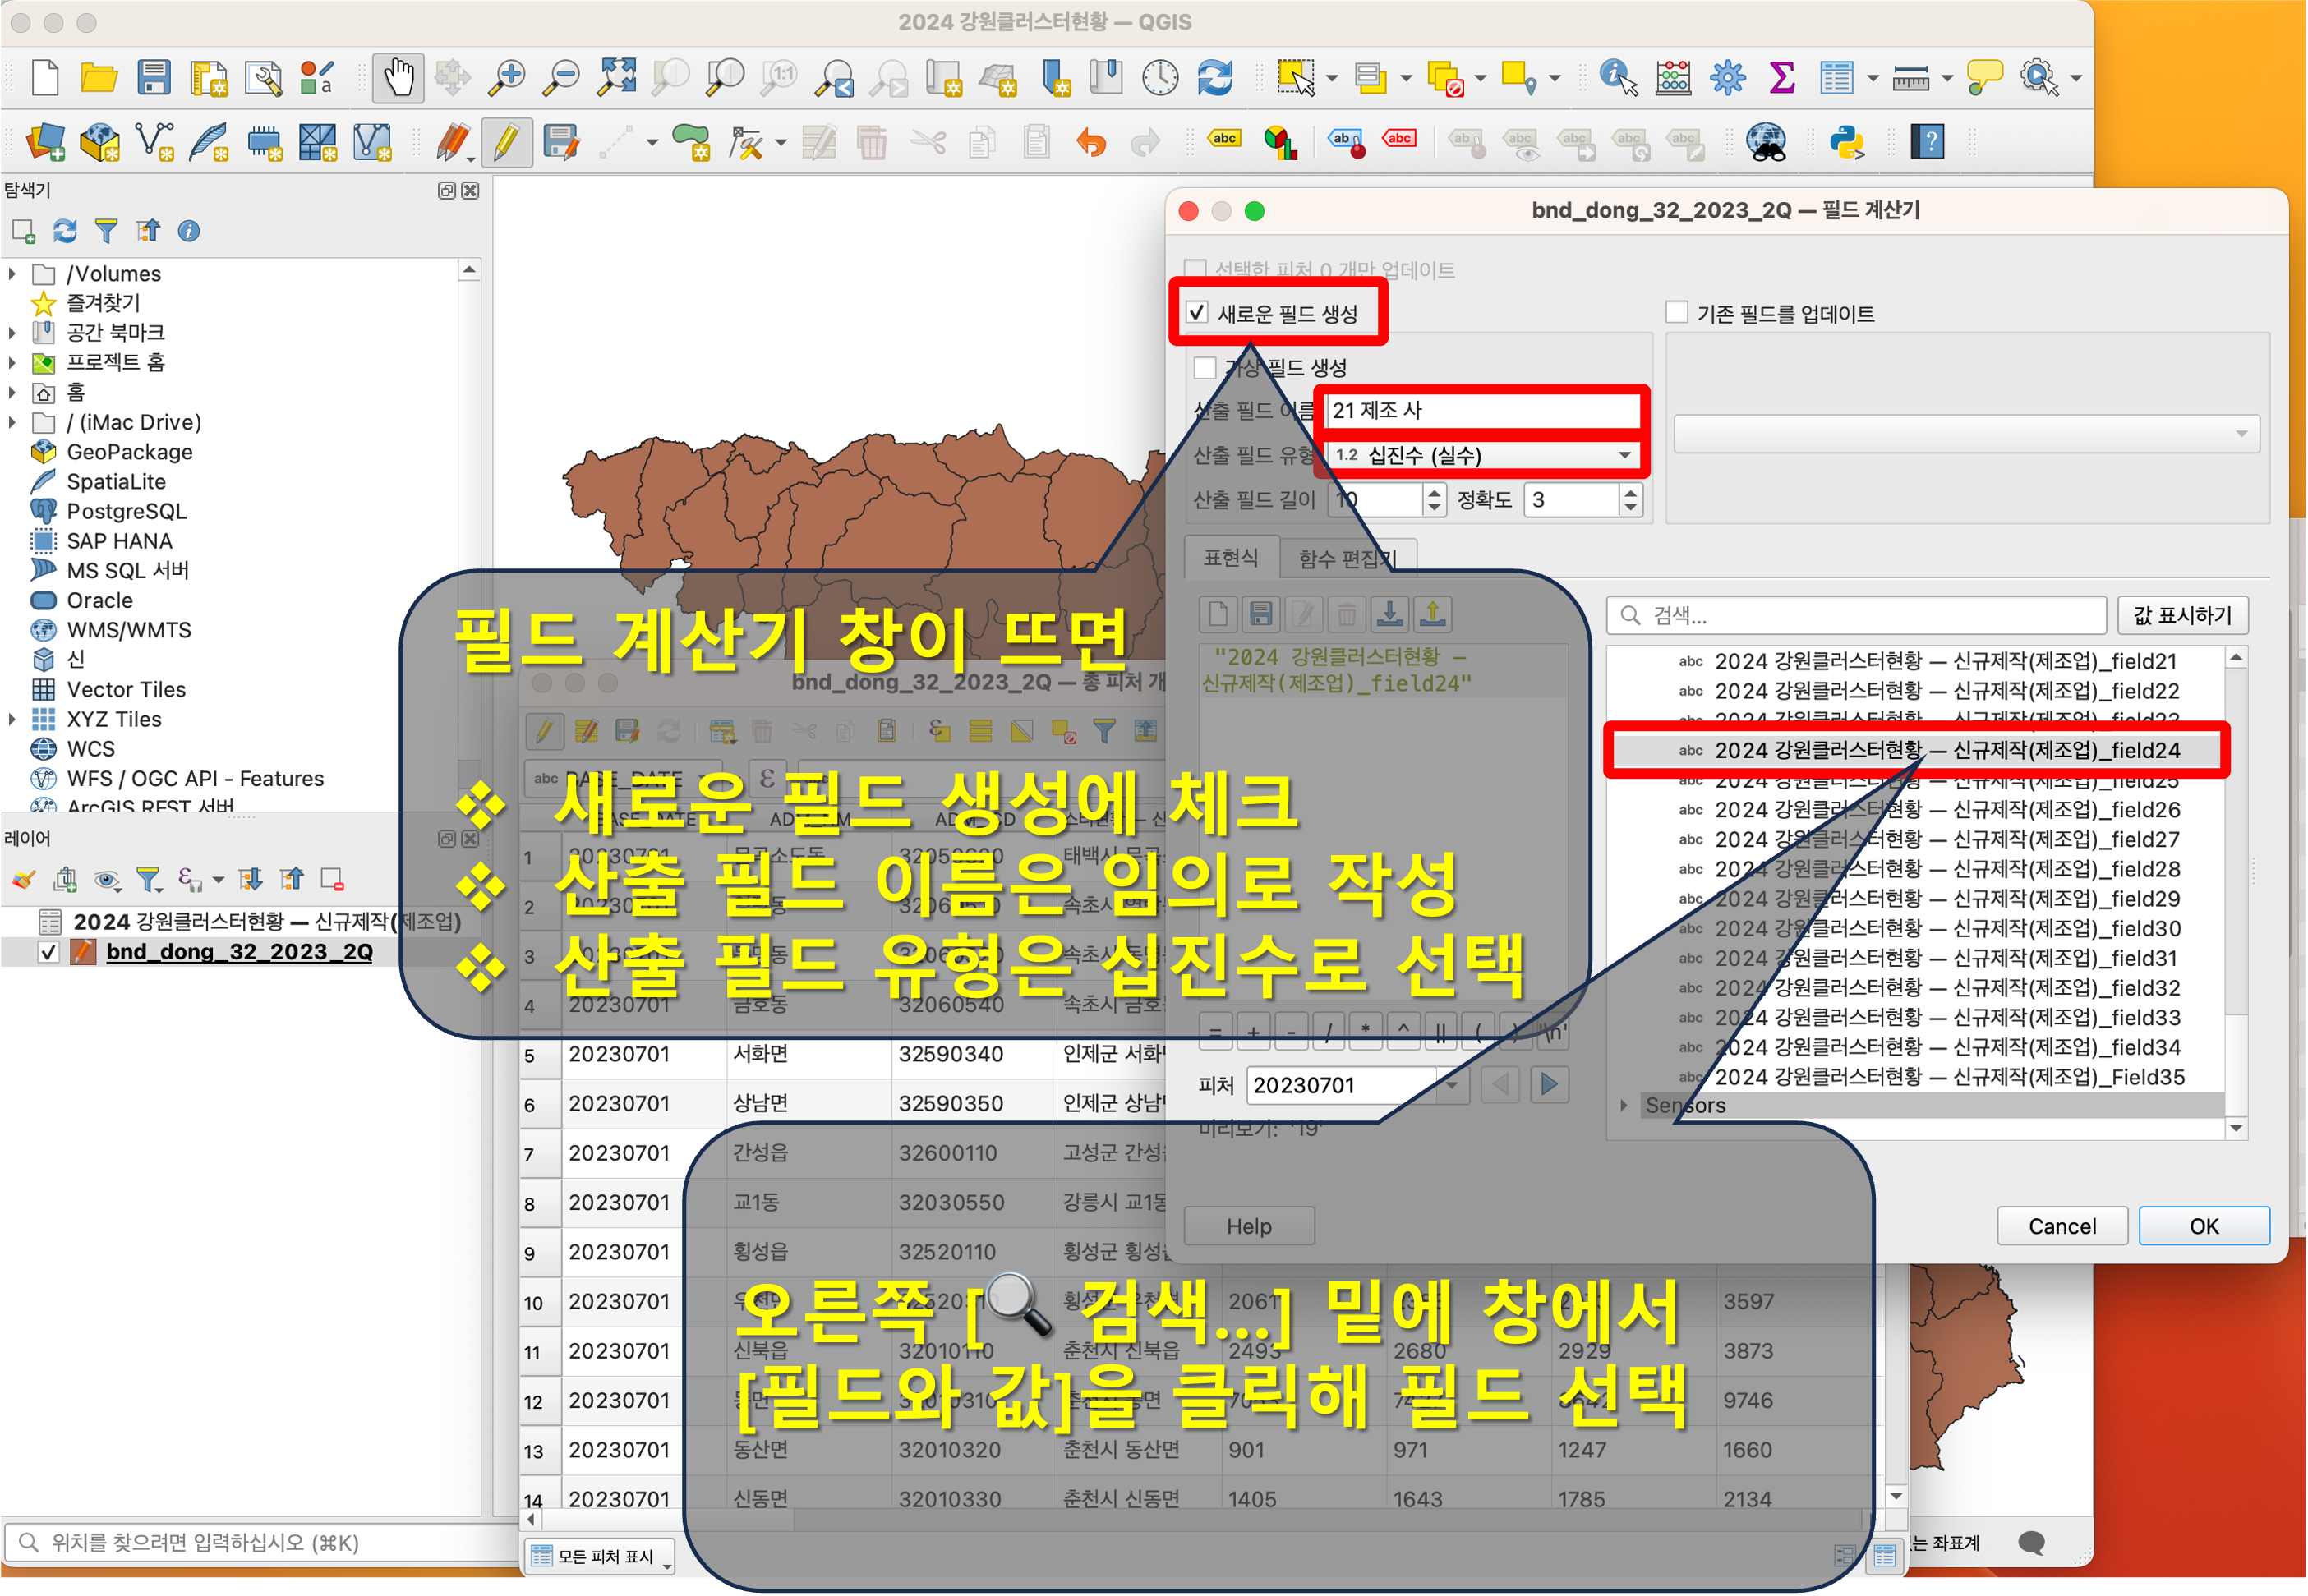Image resolution: width=2308 pixels, height=1596 pixels.
Task: Click the Statistical Summary sigma icon
Action: (1781, 78)
